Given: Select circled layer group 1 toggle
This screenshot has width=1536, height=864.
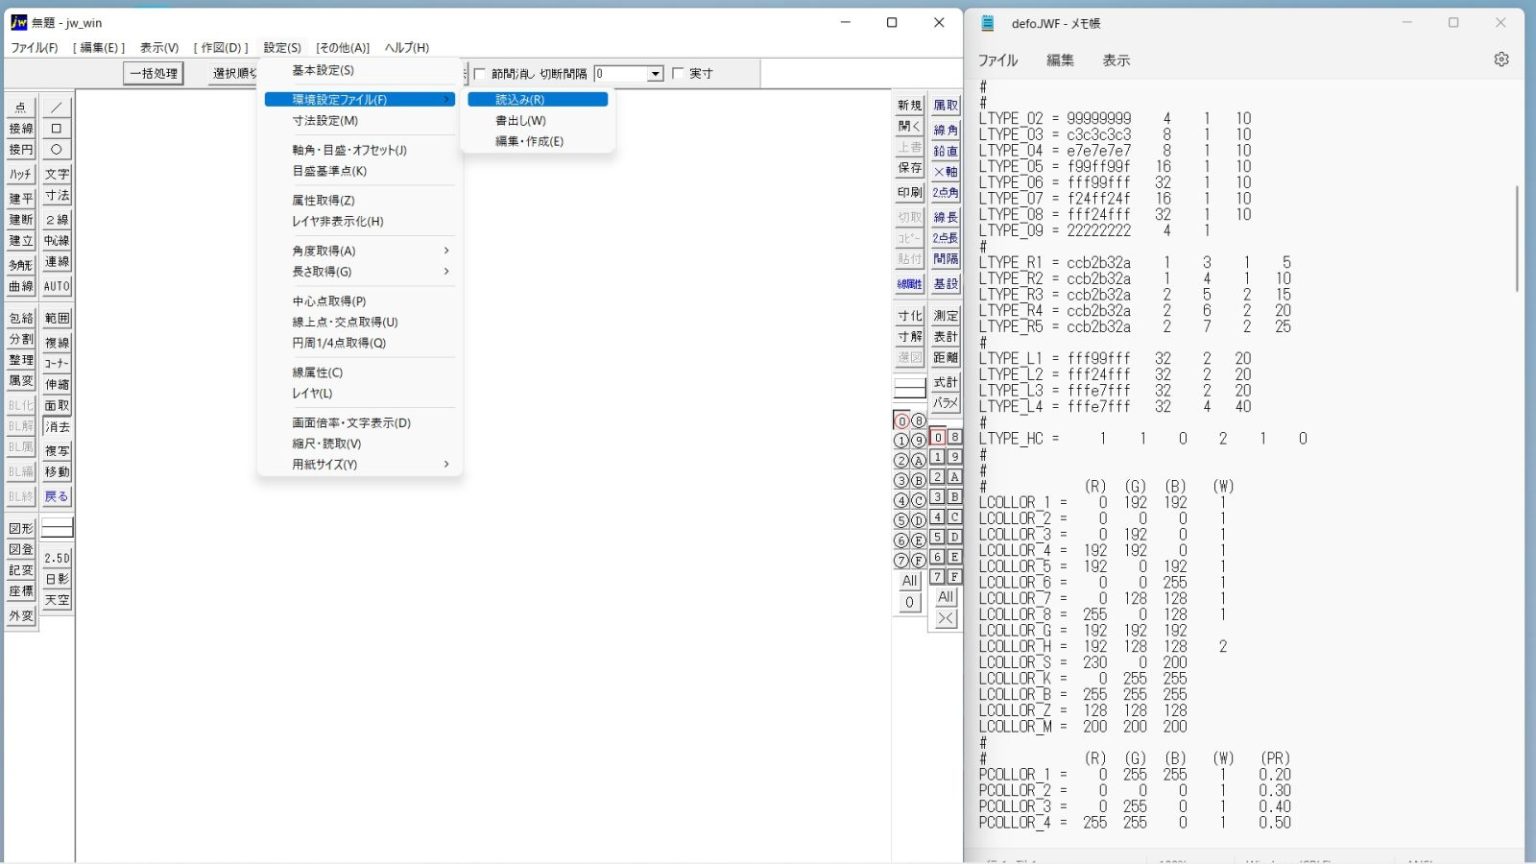Looking at the screenshot, I should [x=901, y=441].
